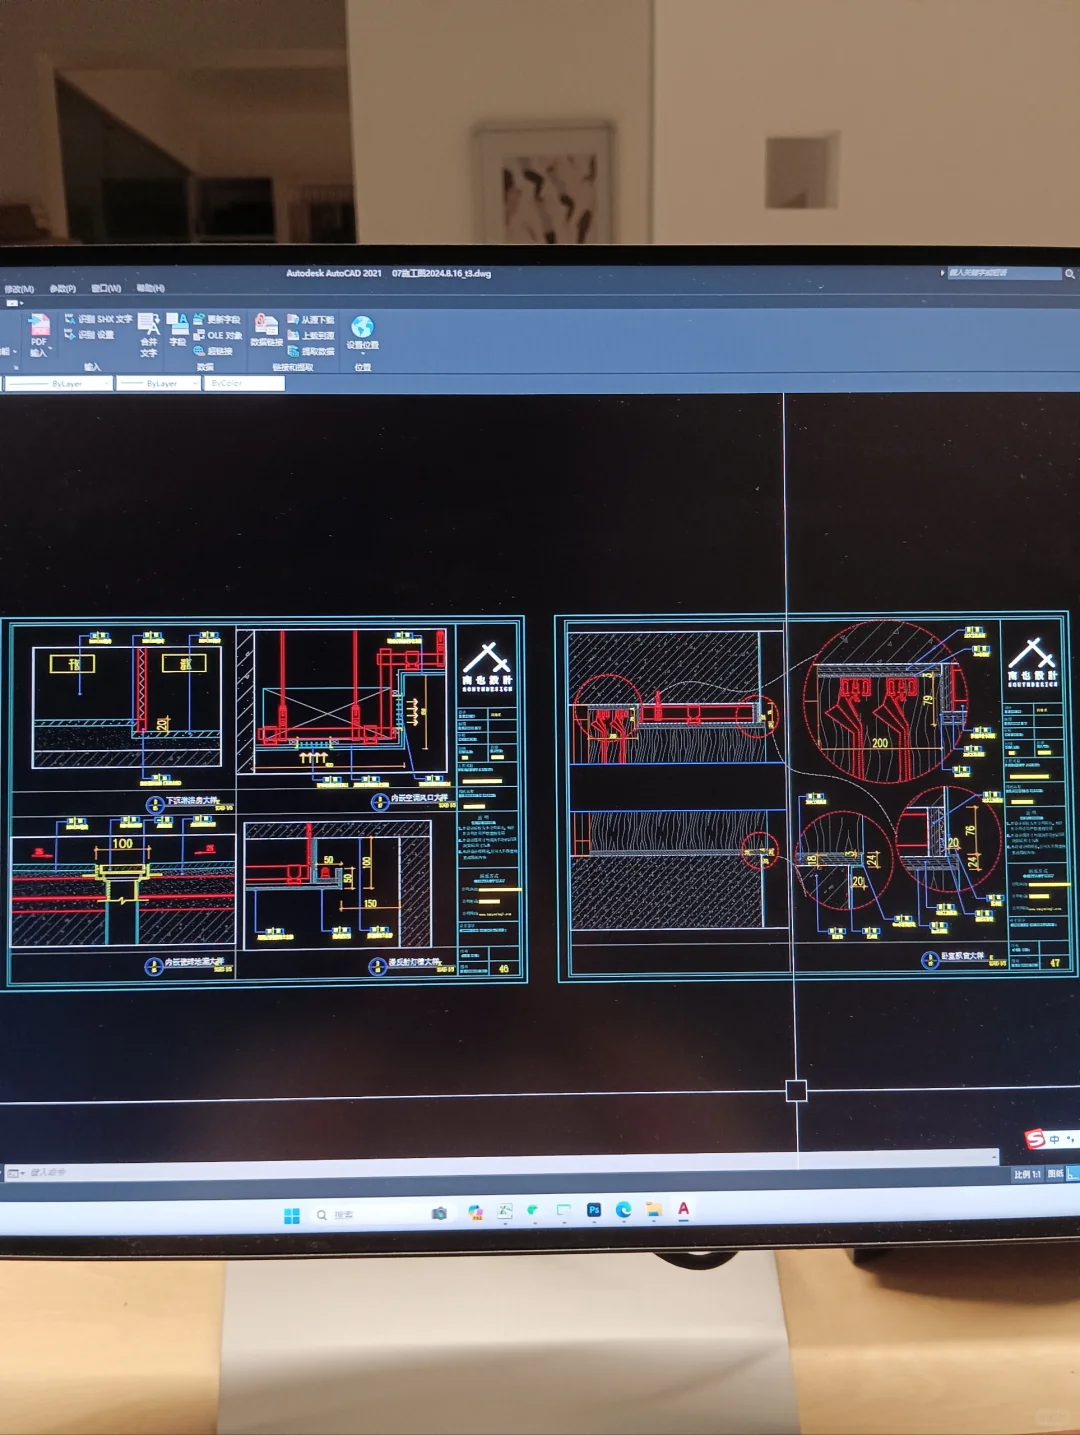The image size is (1080, 1435).
Task: Click 上载到源 upload to source
Action: point(311,335)
